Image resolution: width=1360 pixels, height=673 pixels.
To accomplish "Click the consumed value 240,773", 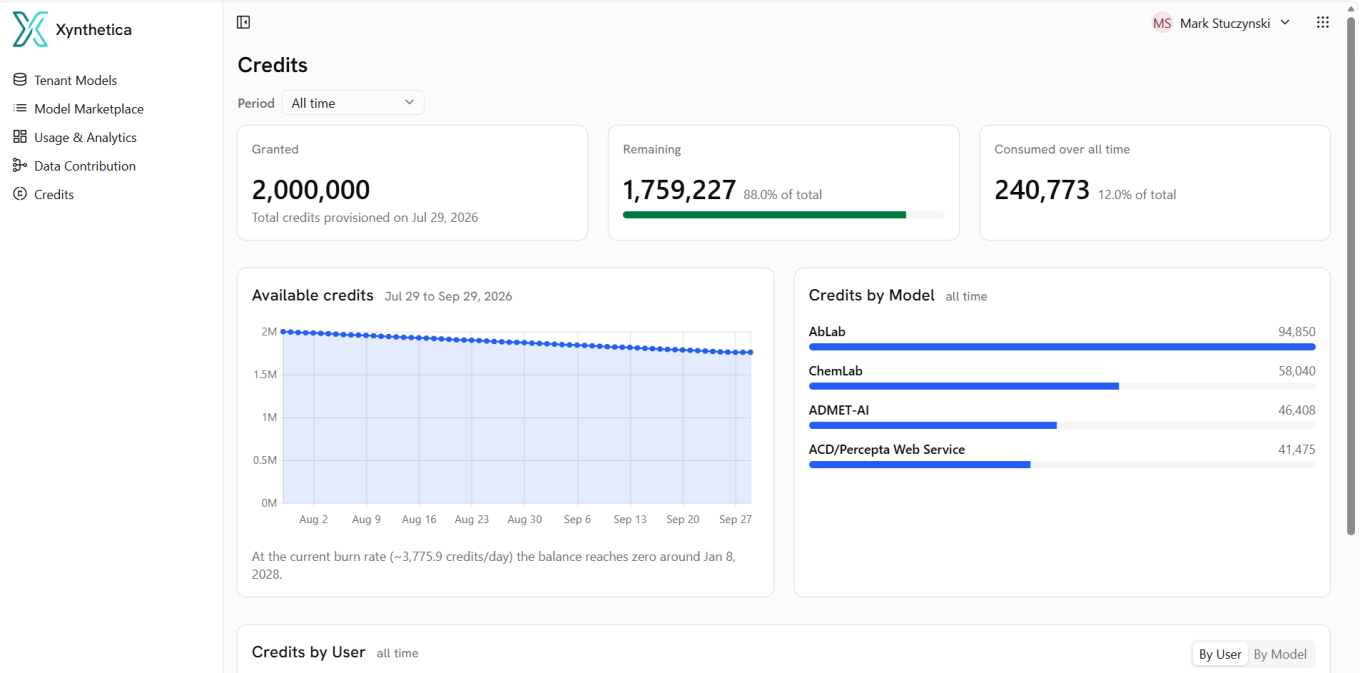I will tap(1042, 190).
